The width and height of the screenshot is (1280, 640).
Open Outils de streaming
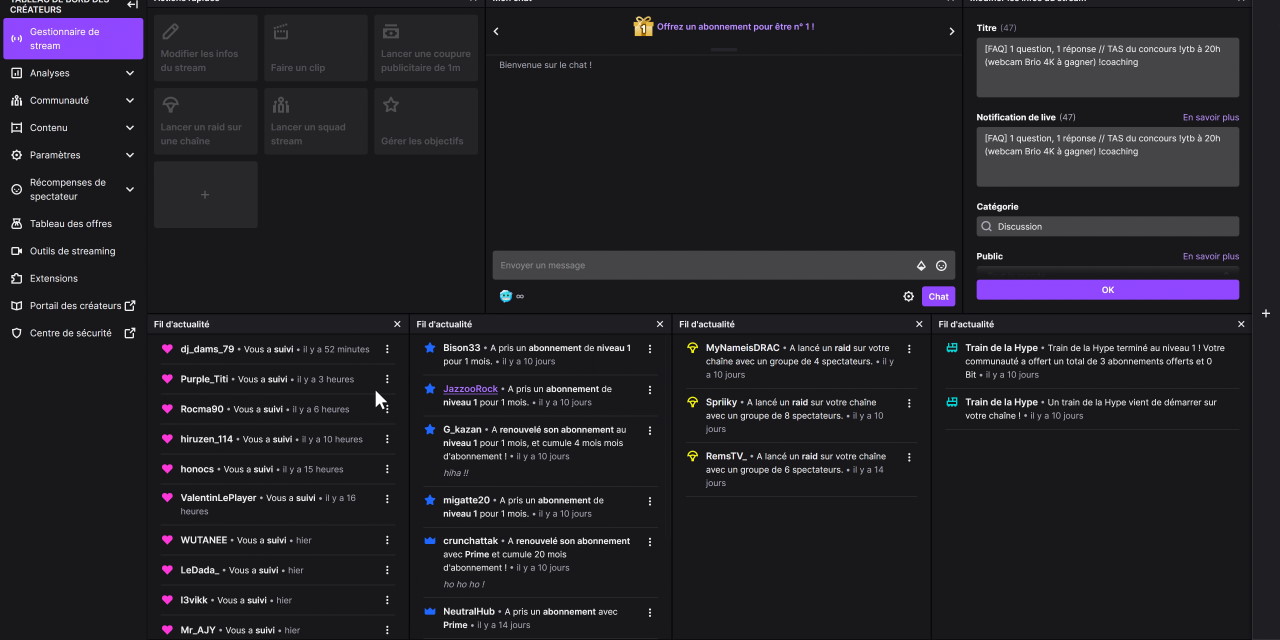72,251
